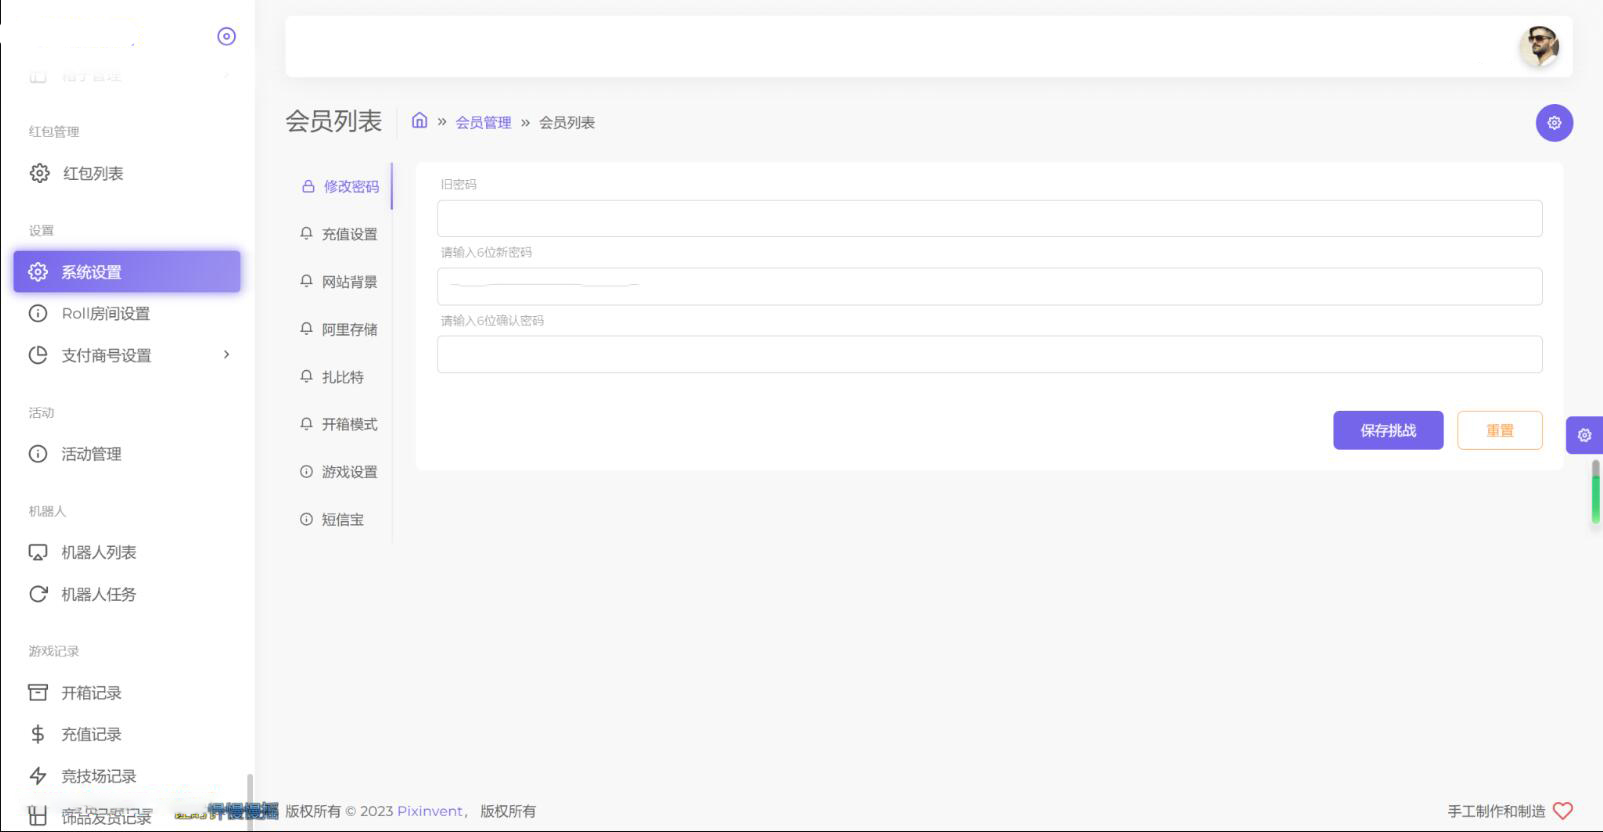Click the info icon beside 短信宝
This screenshot has height=832, width=1603.
(306, 519)
